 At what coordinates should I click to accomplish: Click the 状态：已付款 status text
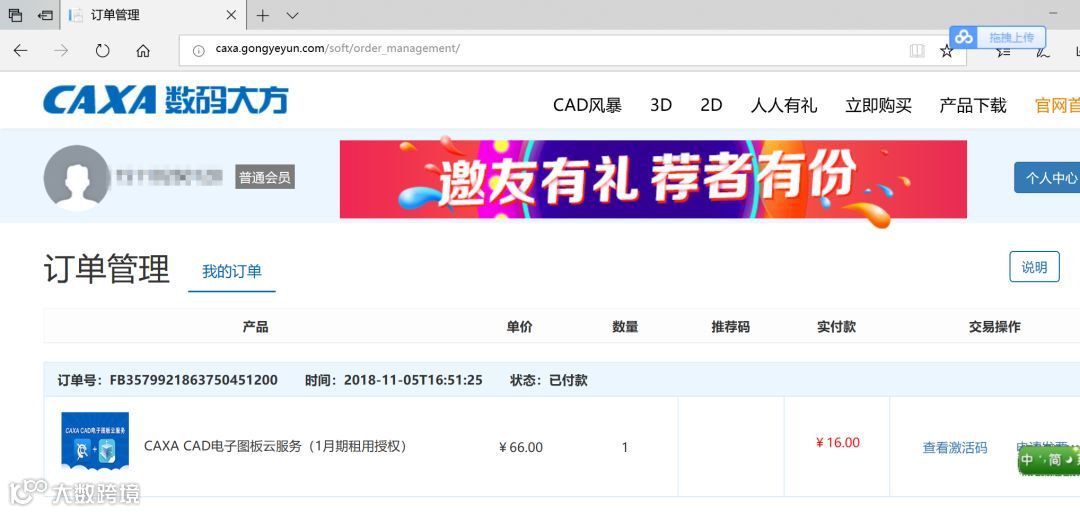point(549,380)
